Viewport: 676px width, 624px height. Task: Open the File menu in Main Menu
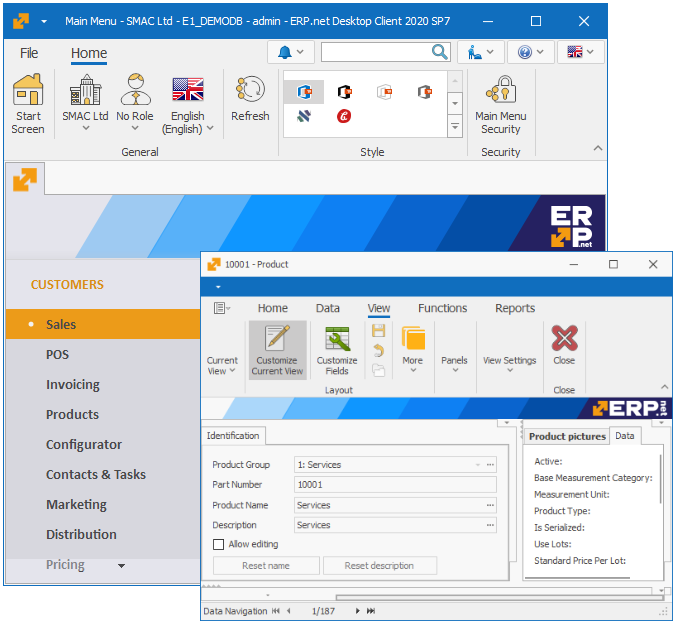coord(29,53)
